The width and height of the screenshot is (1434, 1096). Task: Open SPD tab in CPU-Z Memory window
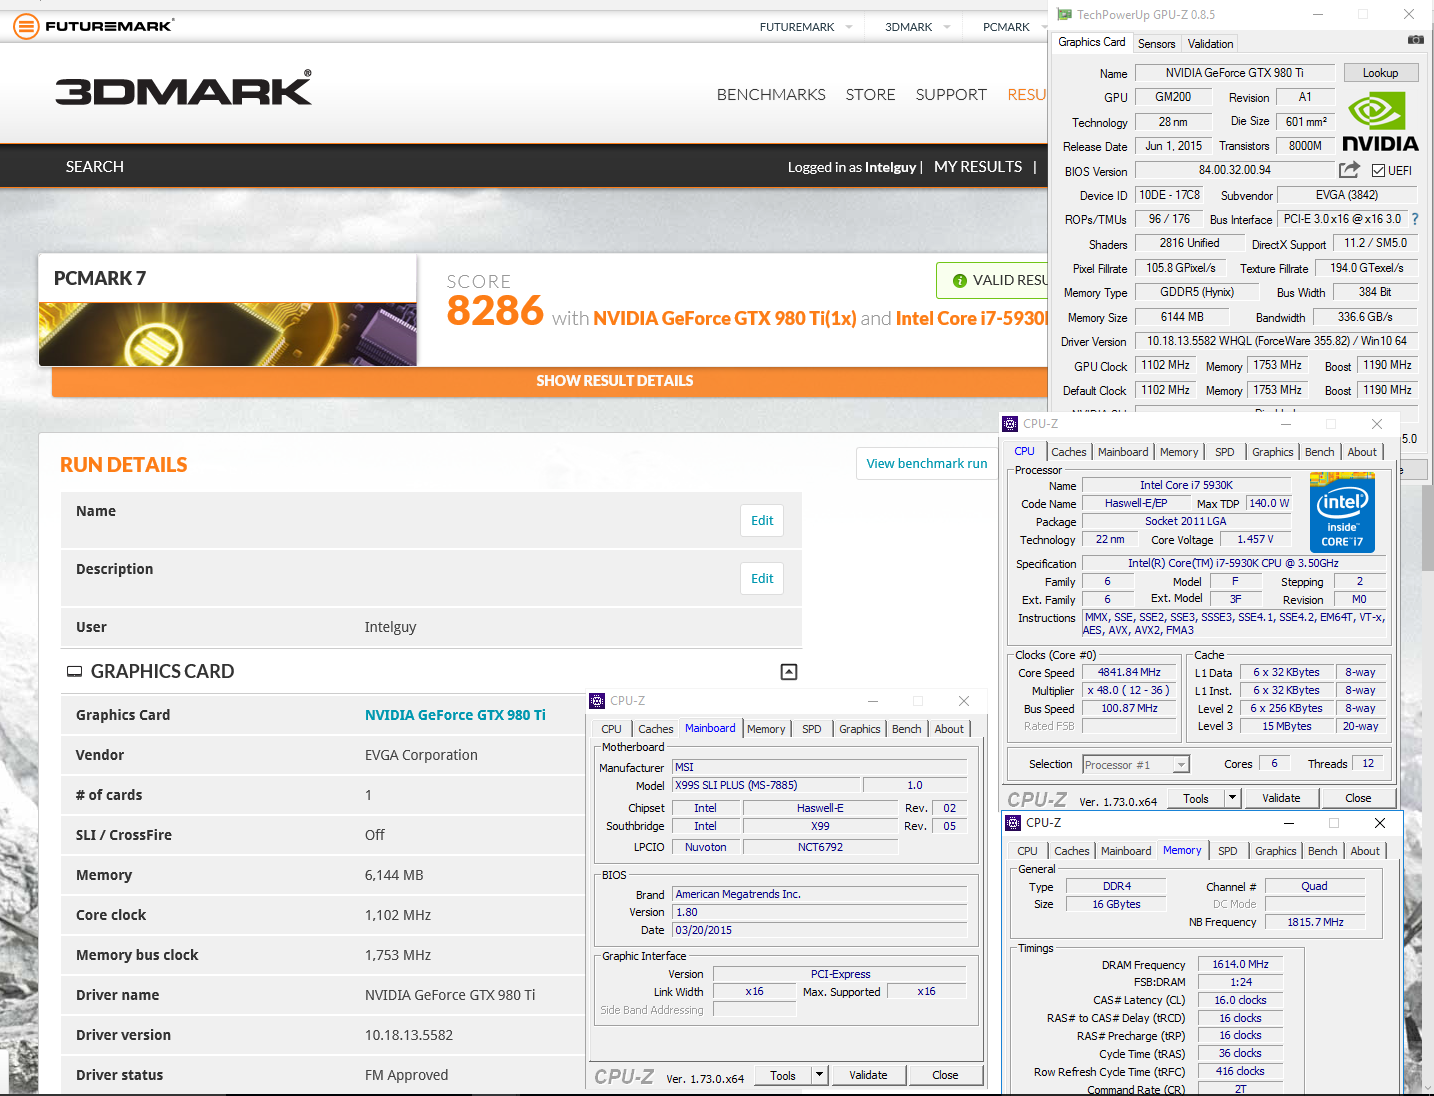coord(1228,851)
